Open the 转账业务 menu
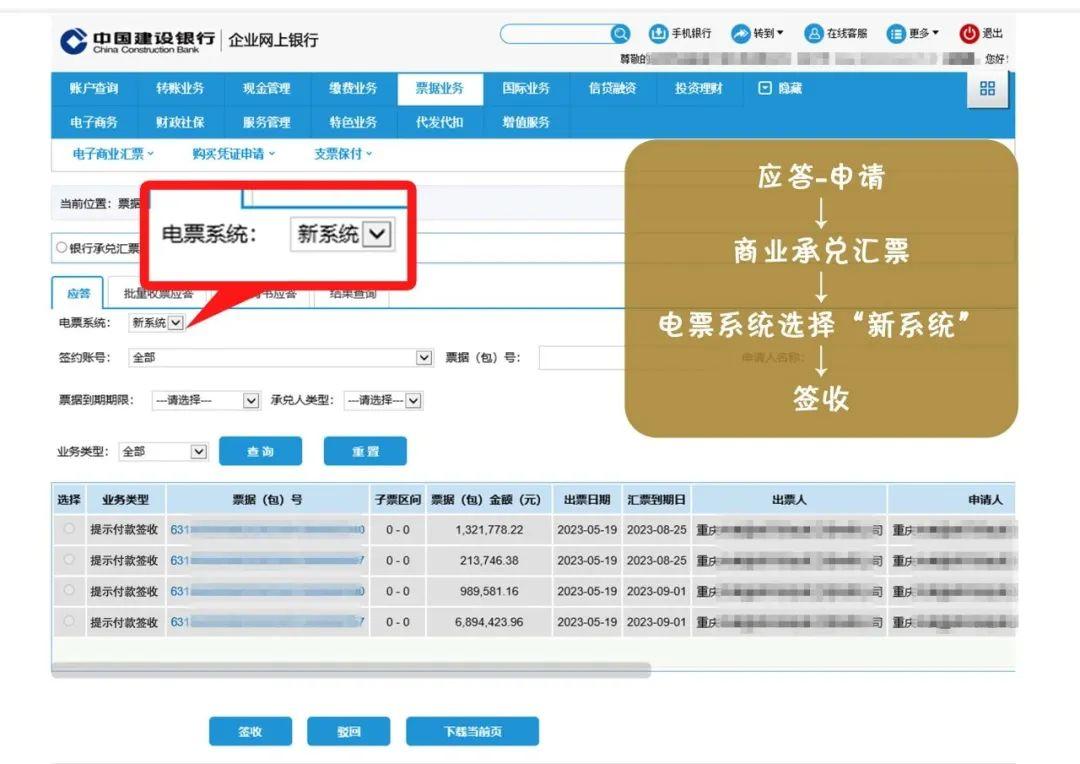1080x764 pixels. tap(180, 88)
